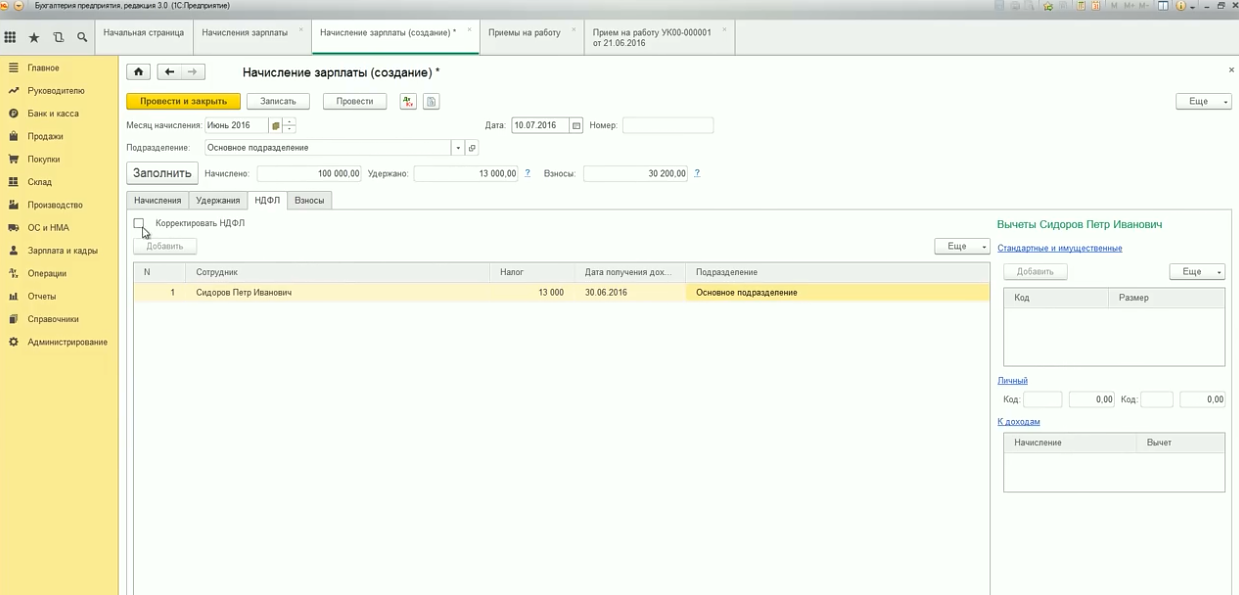Expand Подразделение dropdown arrow
The height and width of the screenshot is (595, 1239).
click(459, 148)
